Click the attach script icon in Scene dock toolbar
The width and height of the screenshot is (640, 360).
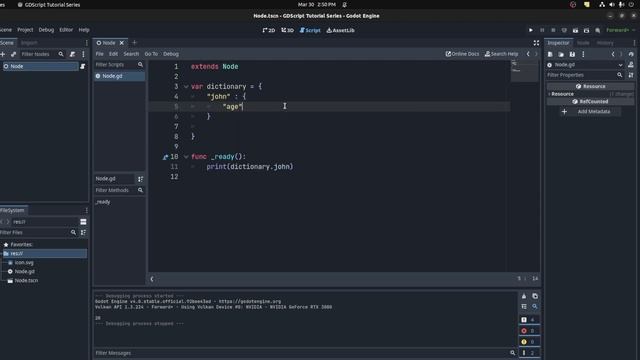[x=72, y=54]
